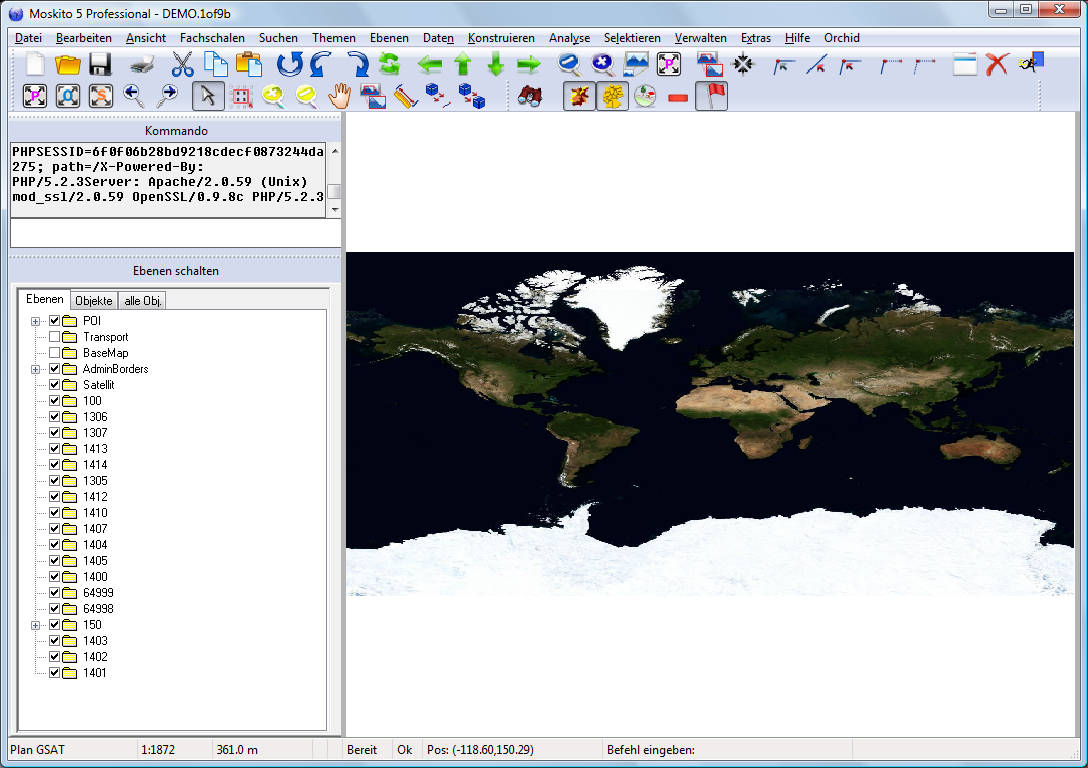Enable the Transport layer checkbox

[x=55, y=337]
